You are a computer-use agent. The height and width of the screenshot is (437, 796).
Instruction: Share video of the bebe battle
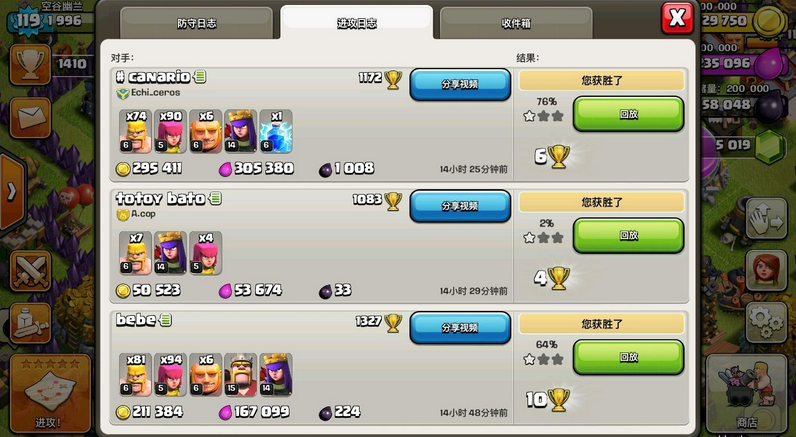(x=460, y=328)
